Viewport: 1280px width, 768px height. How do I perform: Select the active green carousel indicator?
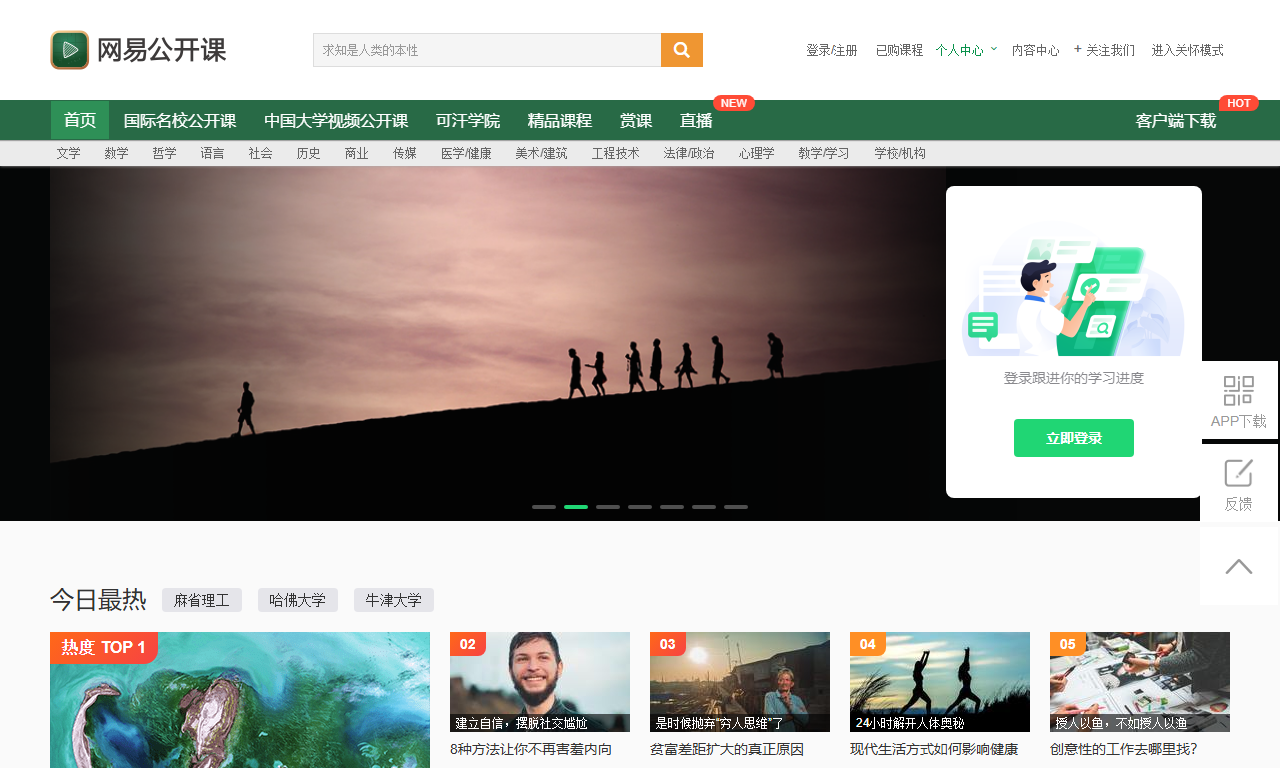point(576,507)
